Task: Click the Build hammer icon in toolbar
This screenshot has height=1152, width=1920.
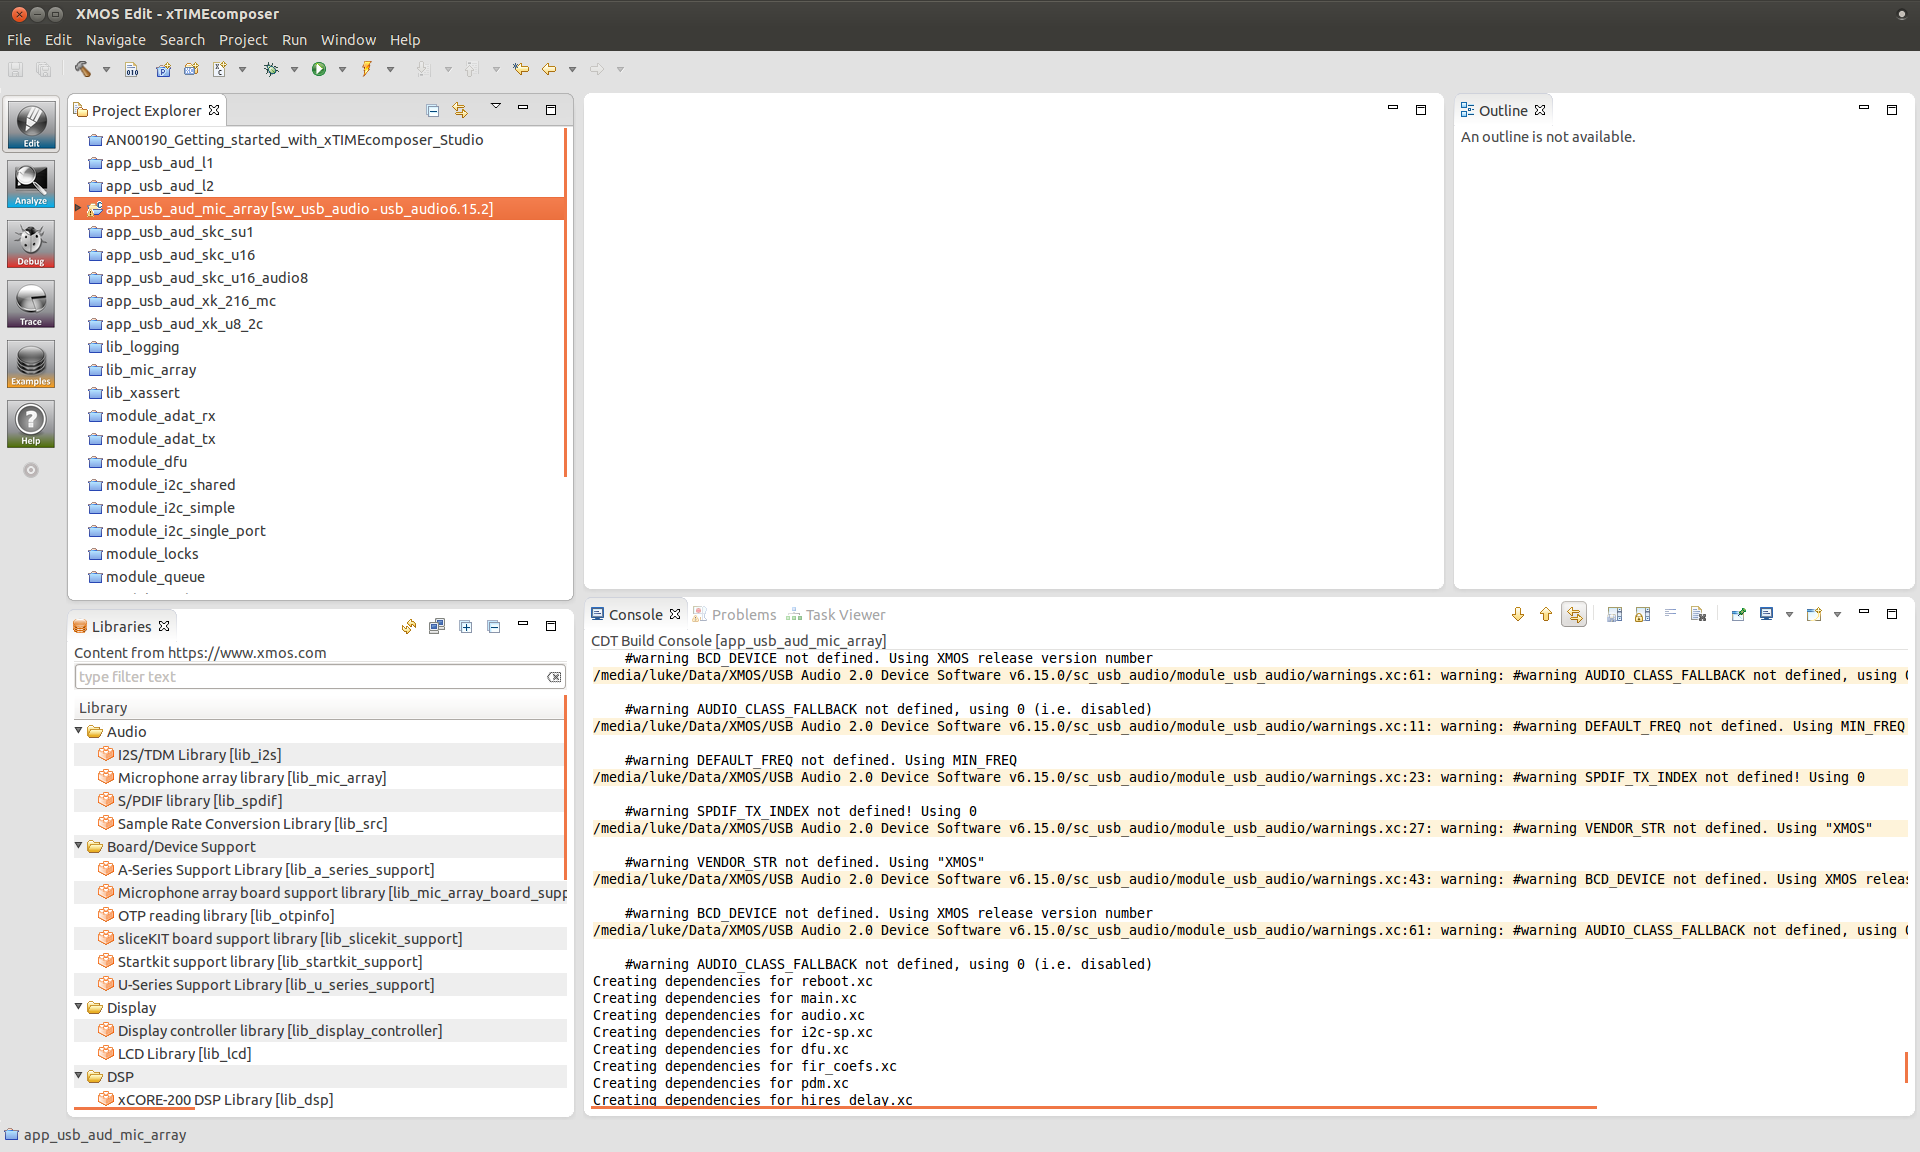Action: pos(83,69)
